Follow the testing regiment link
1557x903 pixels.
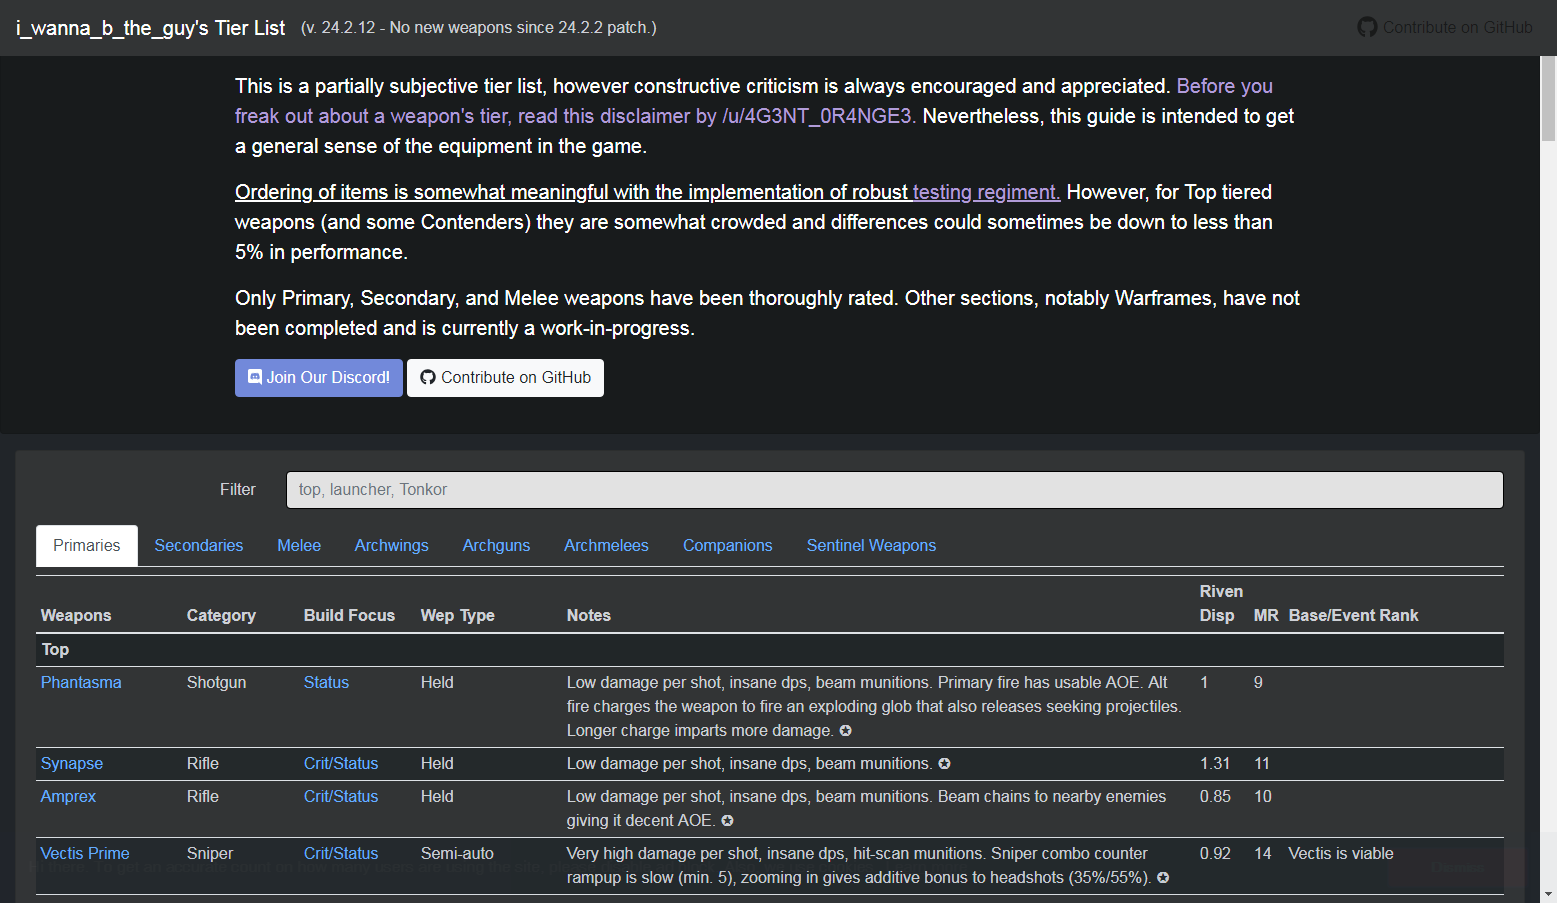[986, 192]
